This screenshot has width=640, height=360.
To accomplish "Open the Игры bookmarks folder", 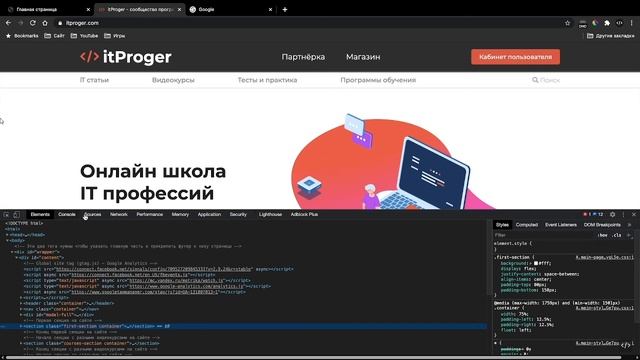I will (114, 36).
